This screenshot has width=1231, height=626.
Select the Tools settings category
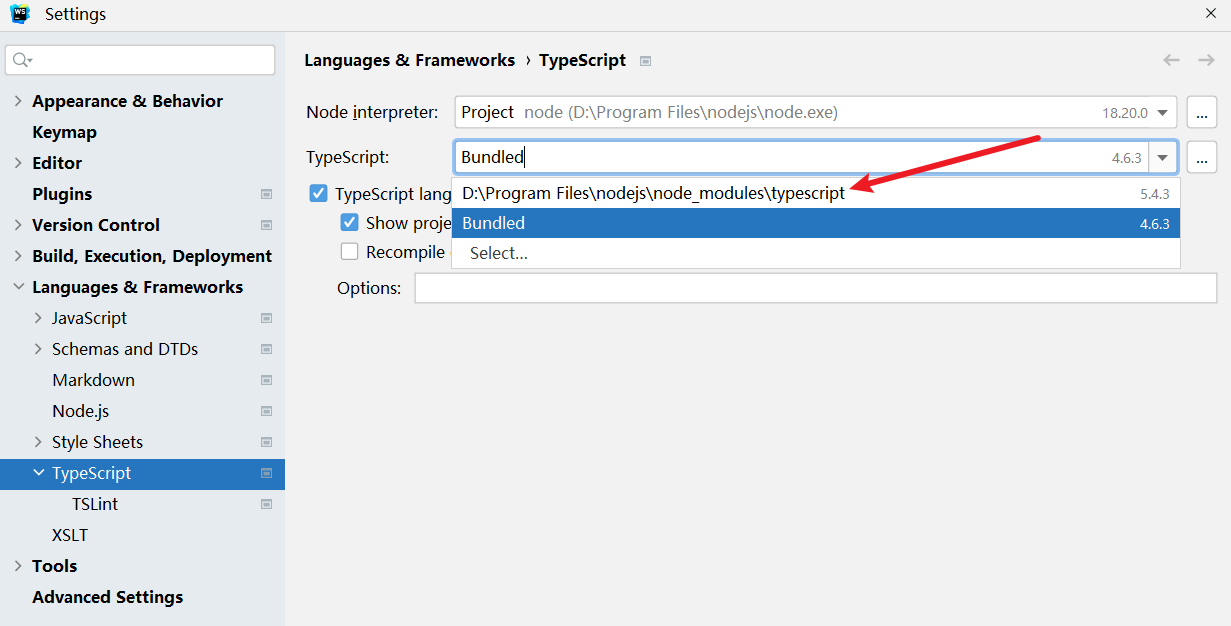54,566
